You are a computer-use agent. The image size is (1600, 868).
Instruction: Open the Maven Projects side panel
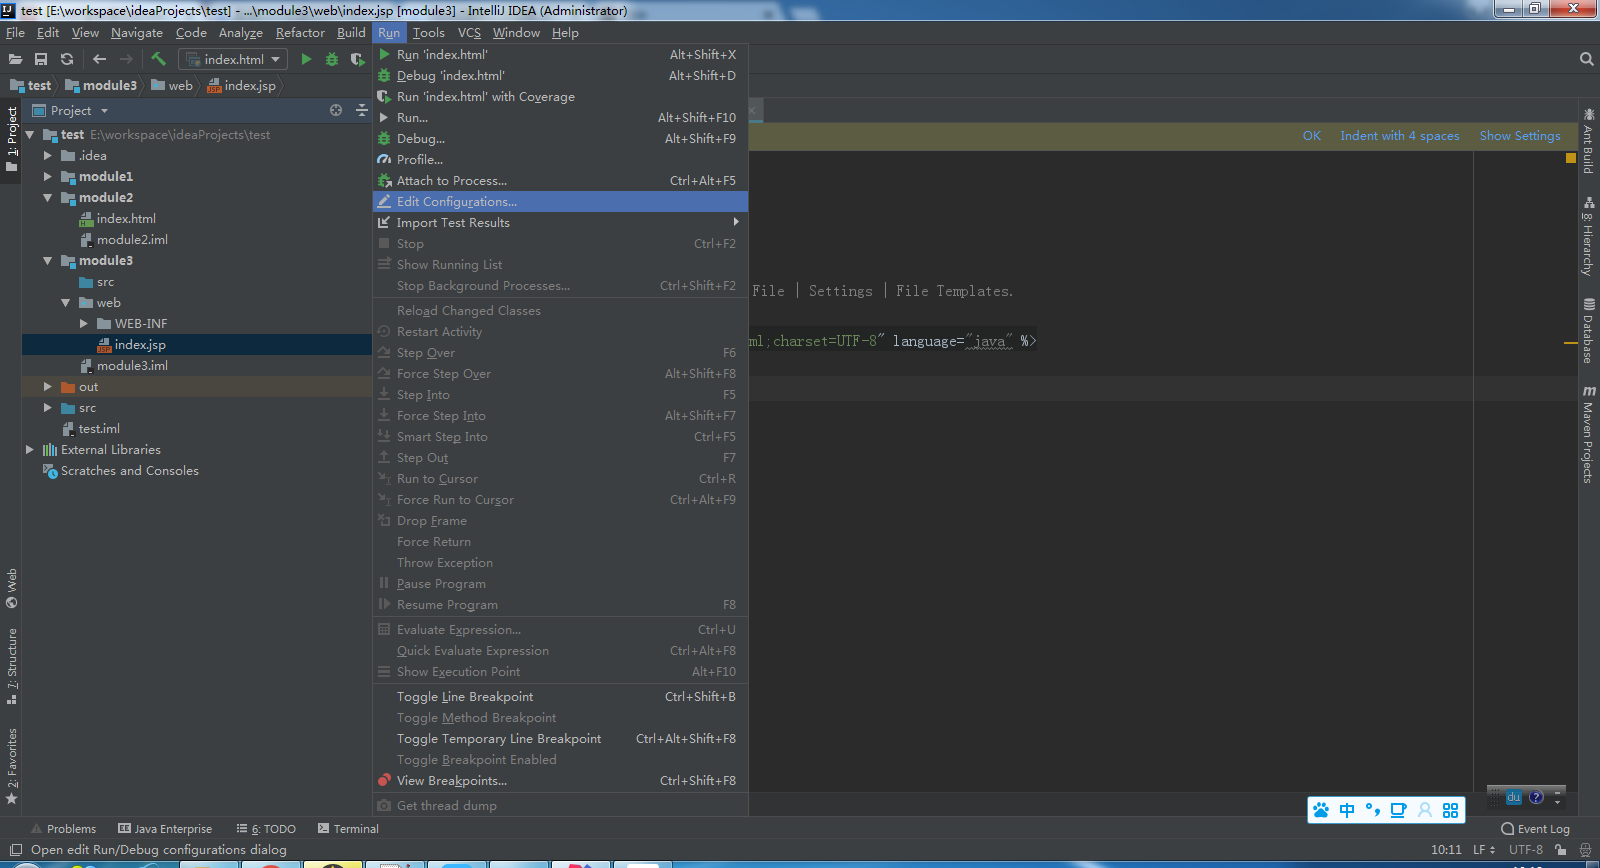1588,434
